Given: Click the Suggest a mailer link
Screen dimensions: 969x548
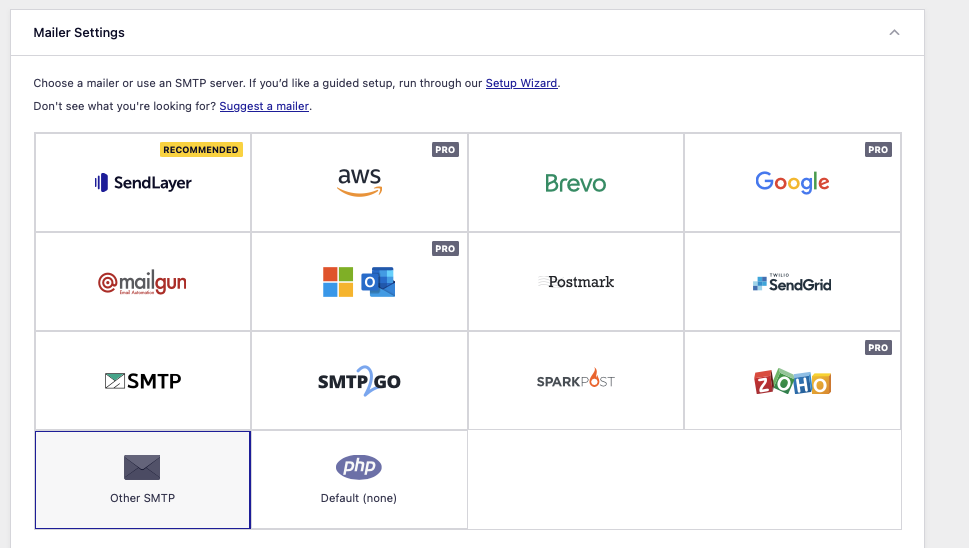Looking at the screenshot, I should click(264, 106).
